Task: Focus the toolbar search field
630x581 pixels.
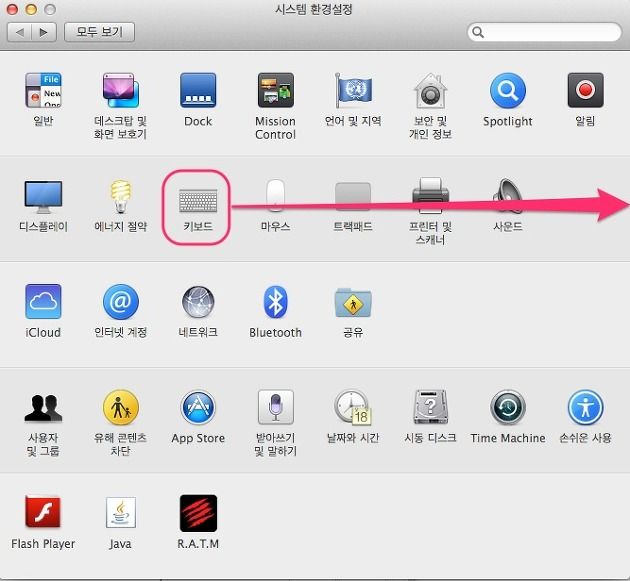Action: (x=544, y=32)
